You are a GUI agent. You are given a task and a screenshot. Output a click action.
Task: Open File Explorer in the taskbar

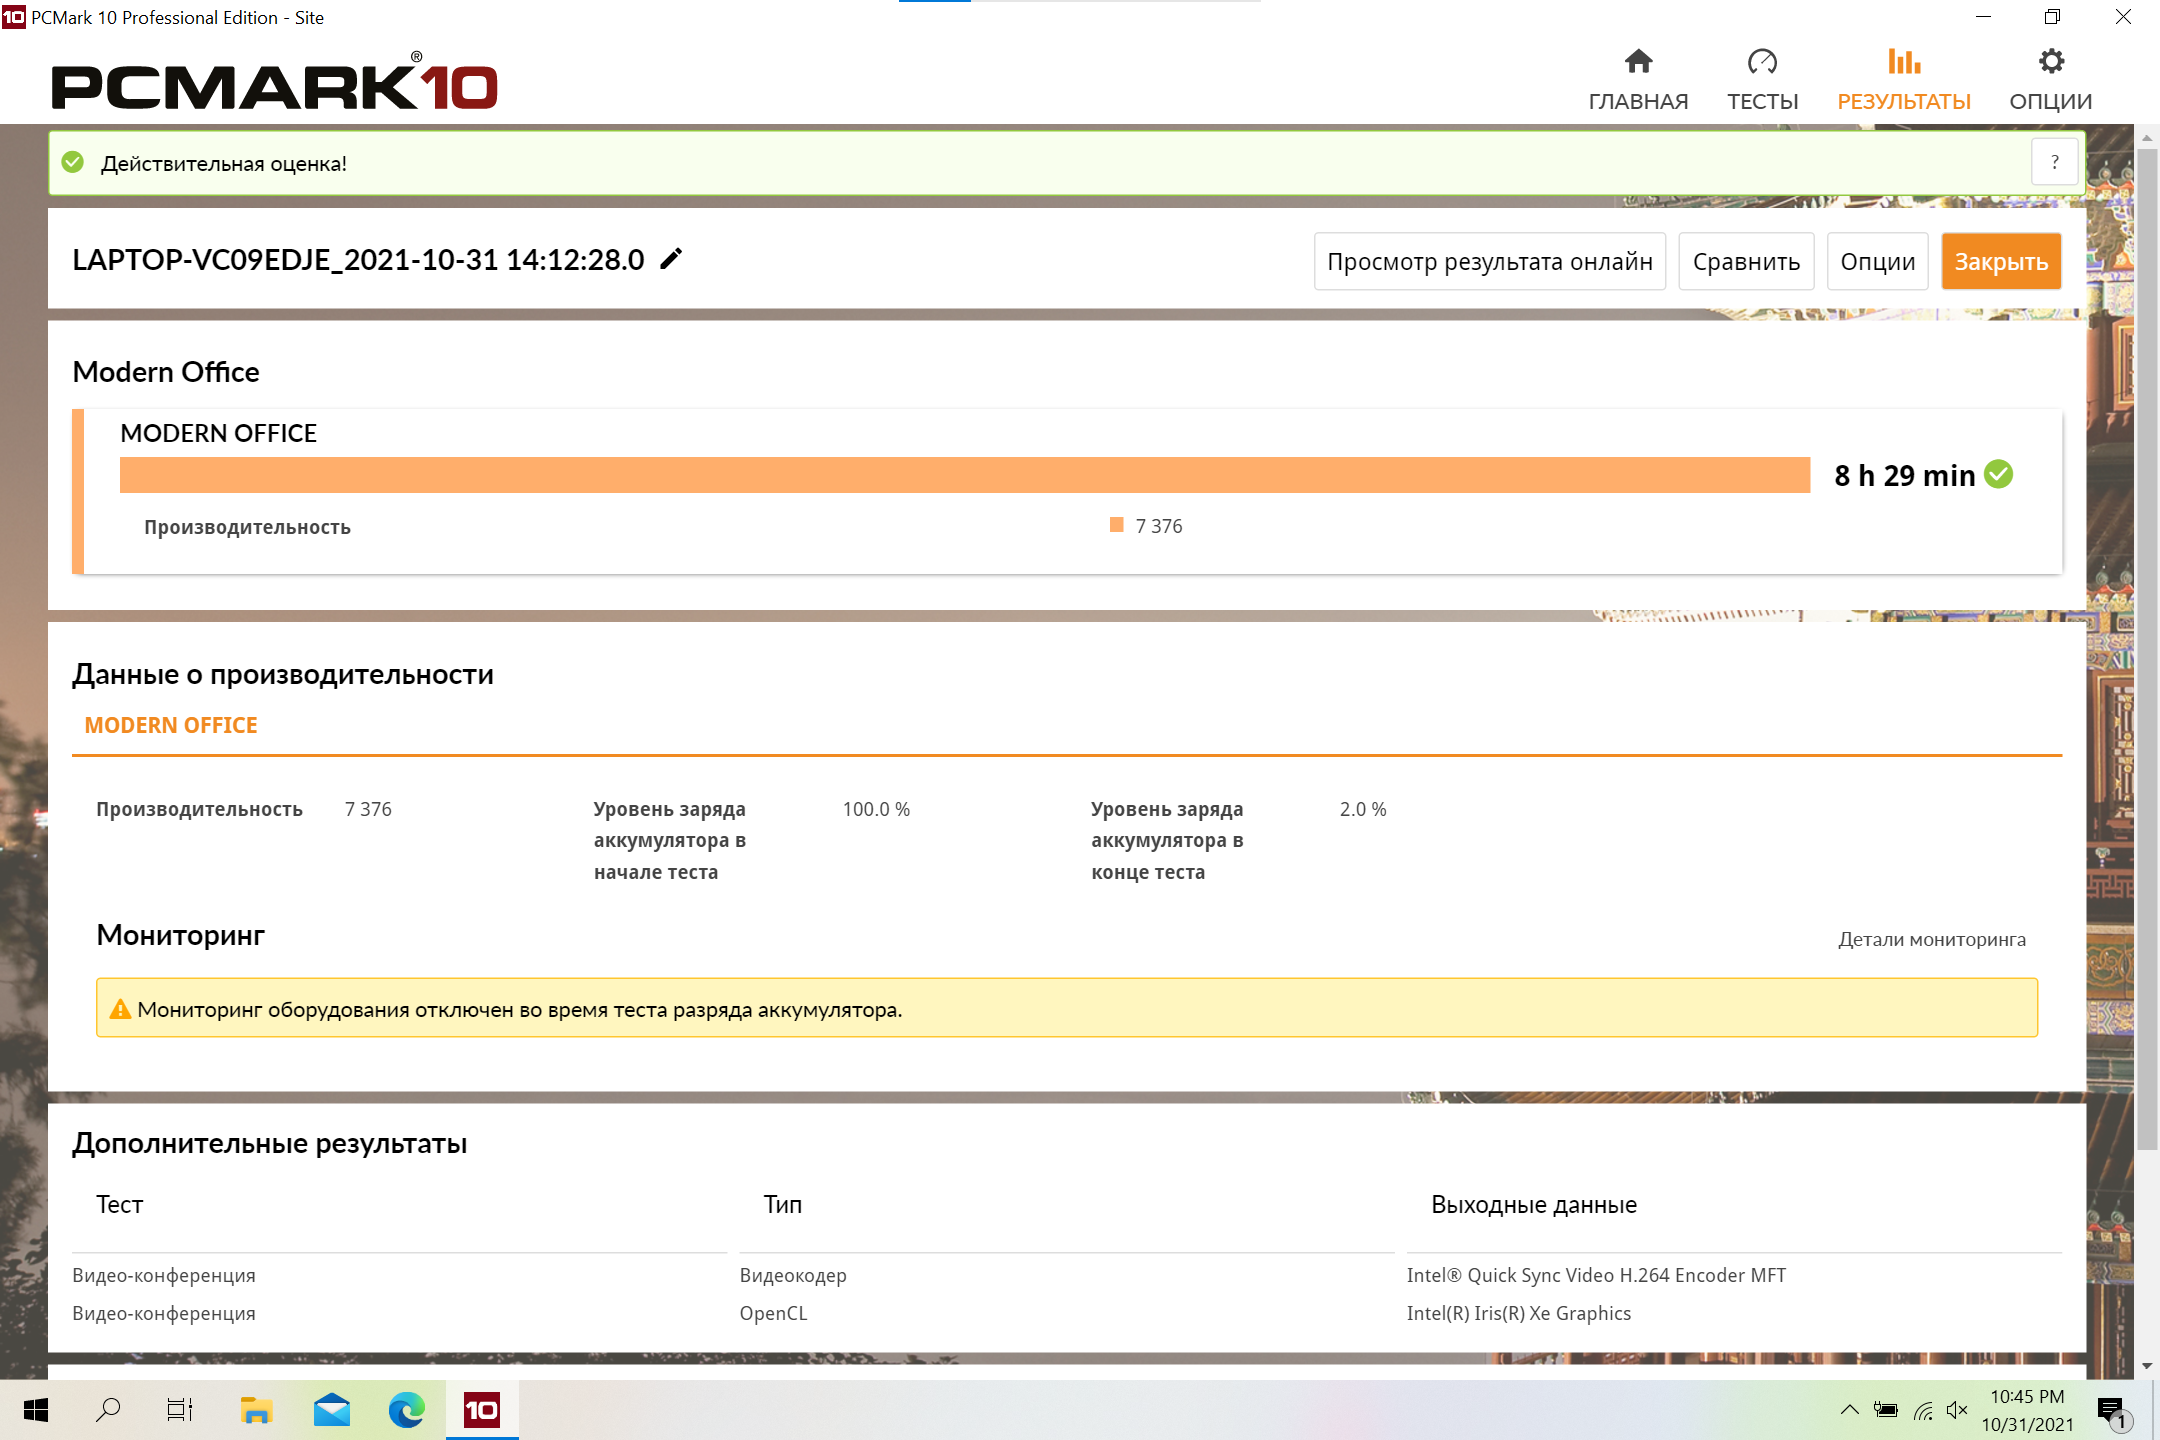pyautogui.click(x=256, y=1410)
